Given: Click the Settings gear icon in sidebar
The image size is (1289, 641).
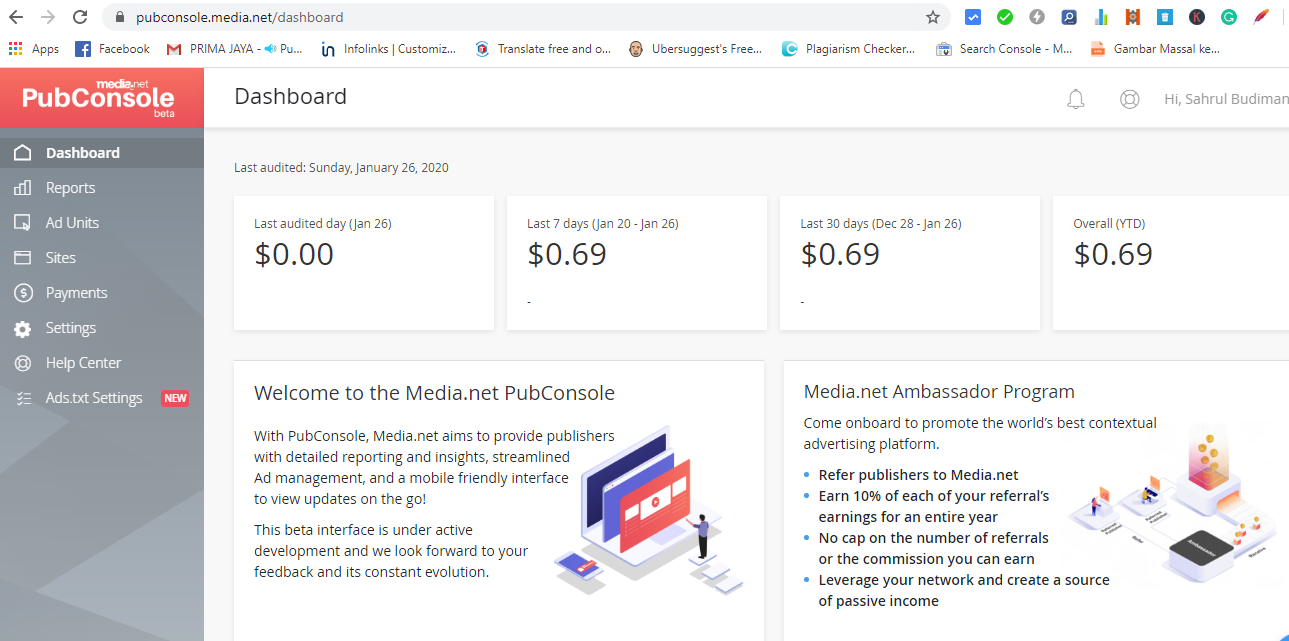Looking at the screenshot, I should pyautogui.click(x=23, y=328).
